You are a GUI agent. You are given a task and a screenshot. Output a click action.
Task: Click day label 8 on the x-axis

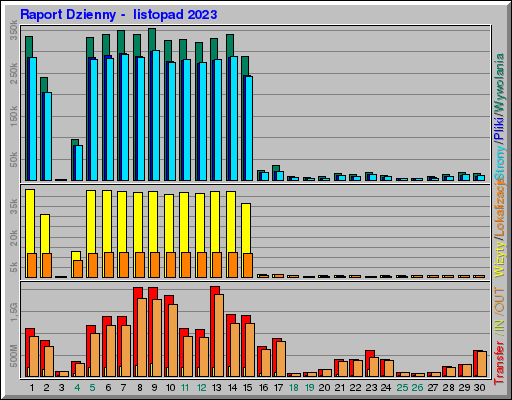tap(139, 388)
